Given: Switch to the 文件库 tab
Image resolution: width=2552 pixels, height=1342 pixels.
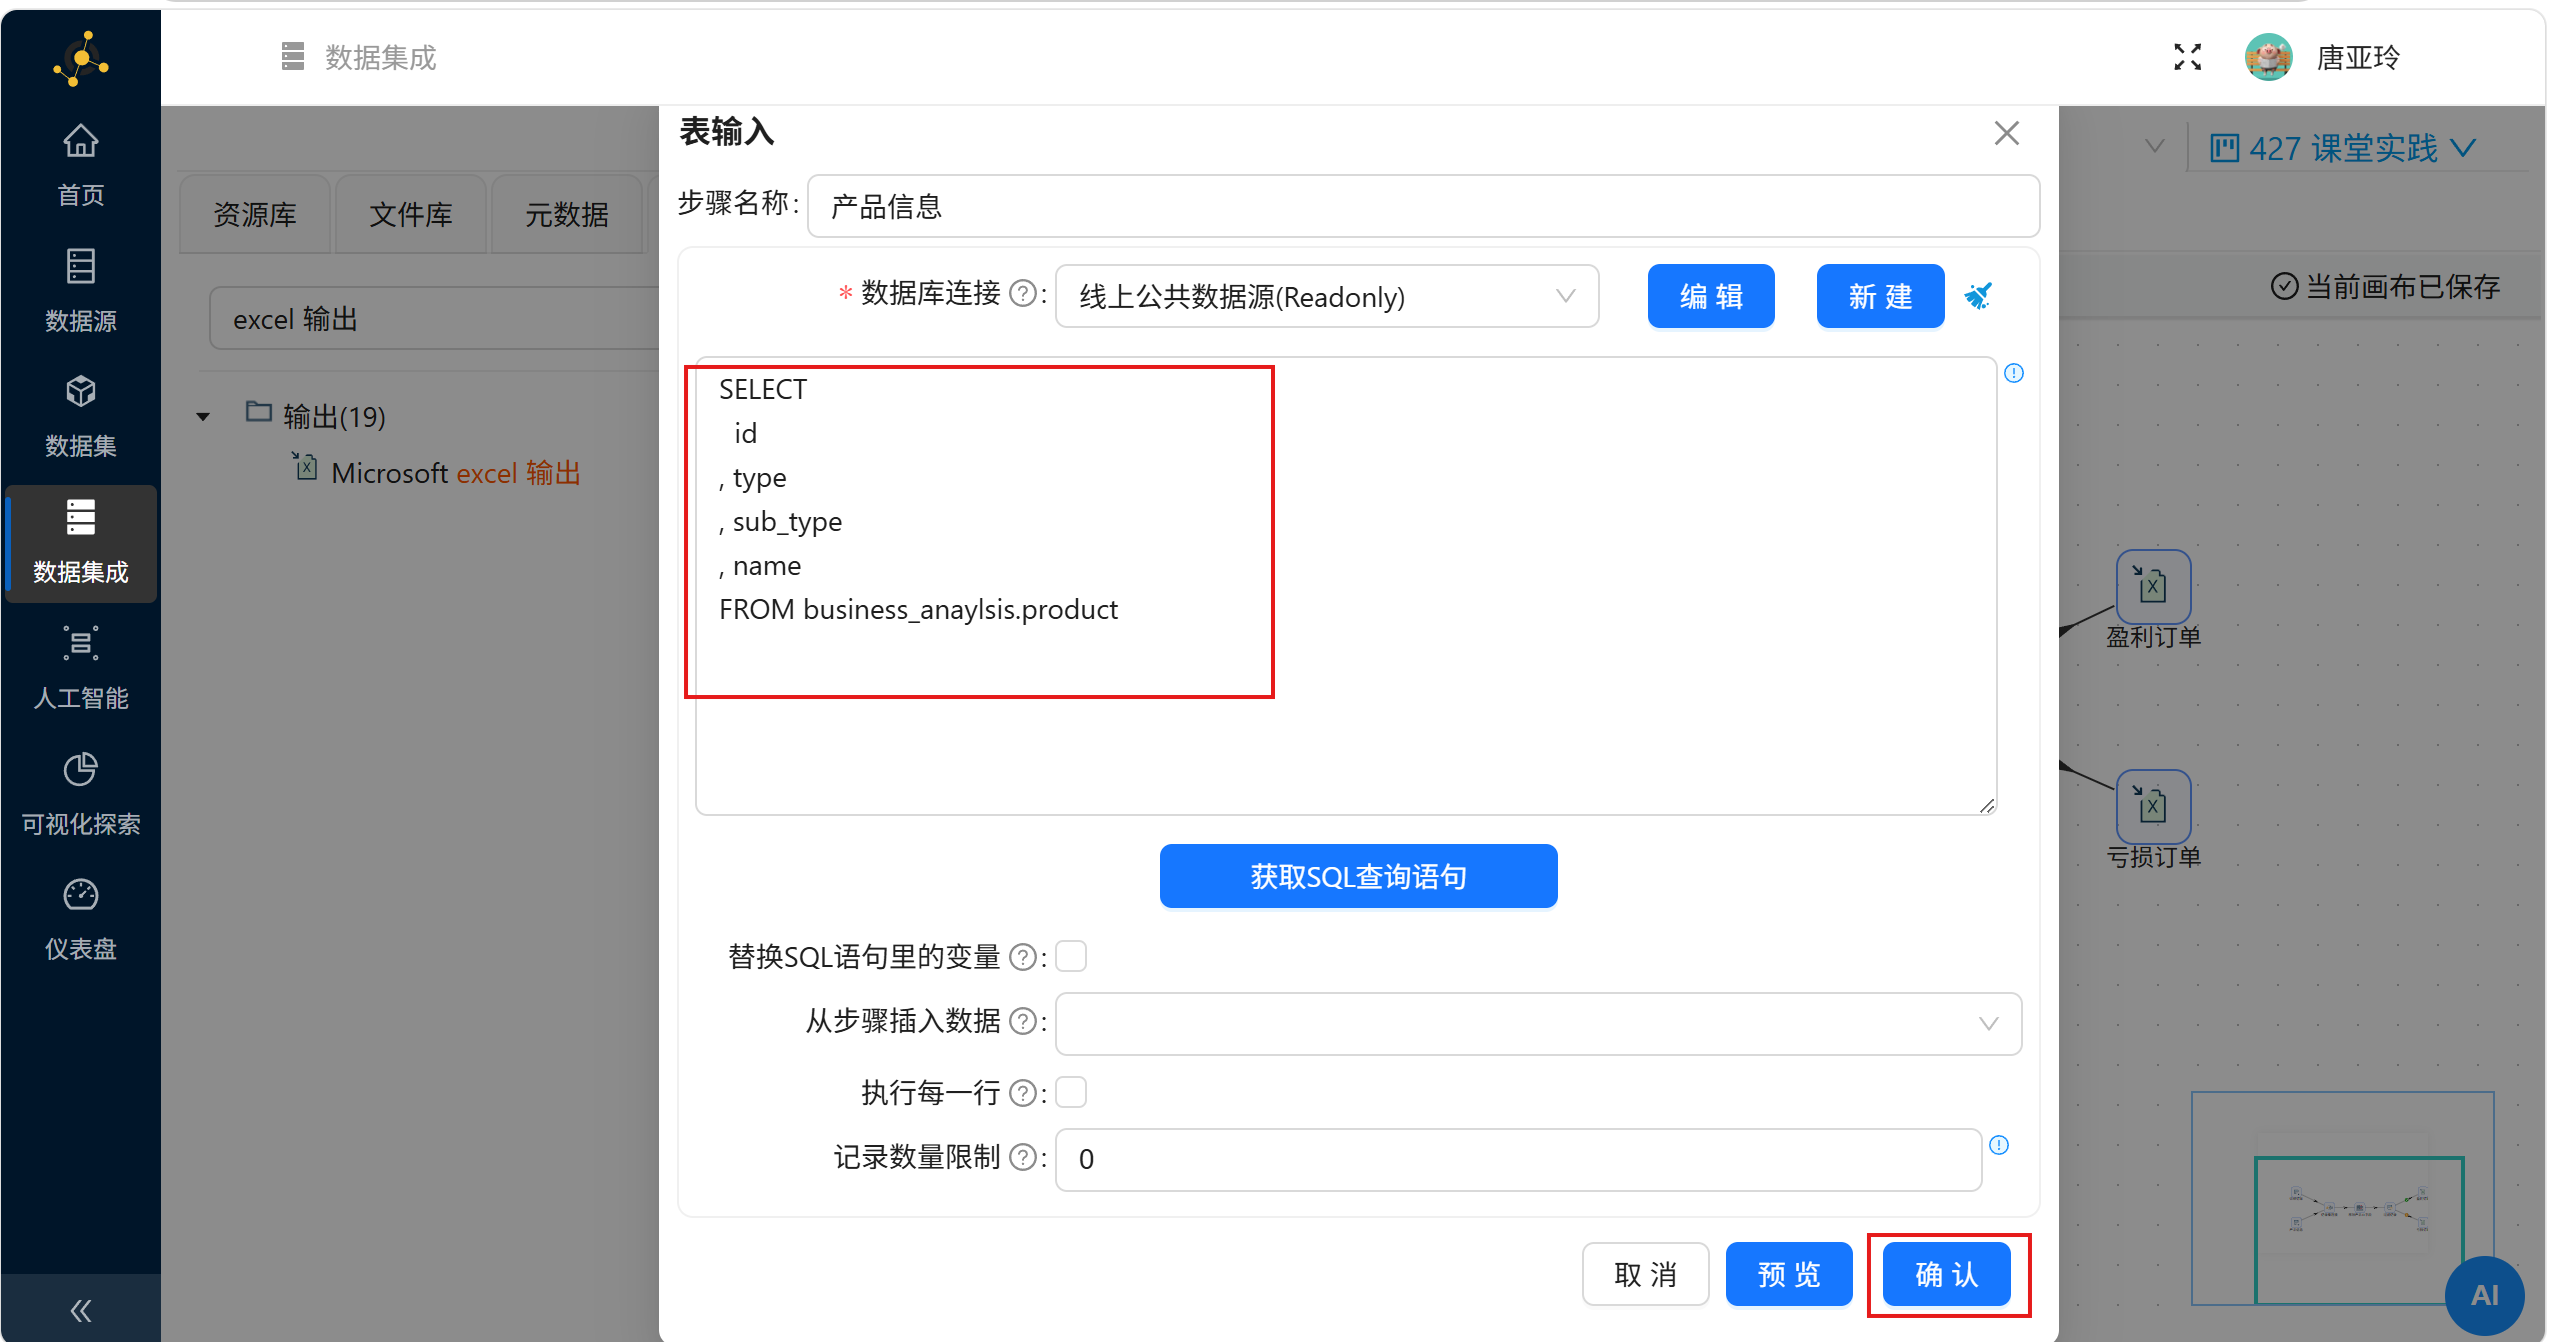Looking at the screenshot, I should pyautogui.click(x=410, y=214).
